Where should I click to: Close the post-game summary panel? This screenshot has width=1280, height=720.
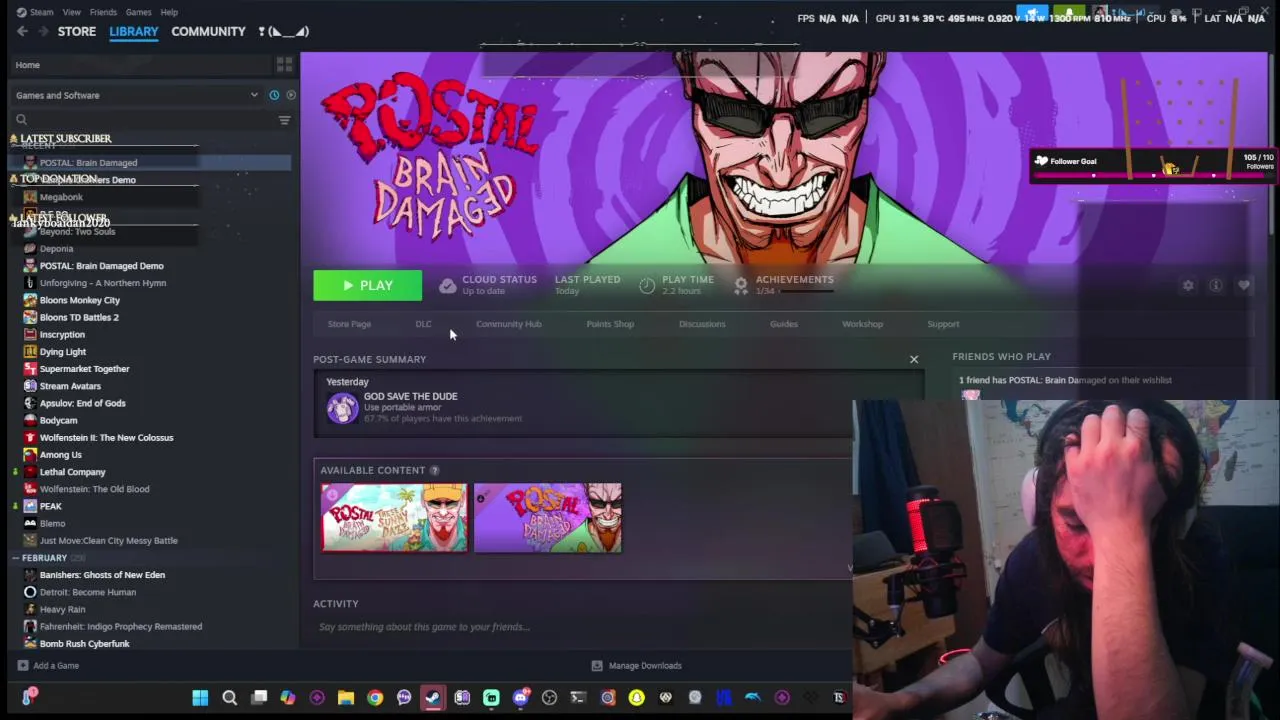pos(914,359)
